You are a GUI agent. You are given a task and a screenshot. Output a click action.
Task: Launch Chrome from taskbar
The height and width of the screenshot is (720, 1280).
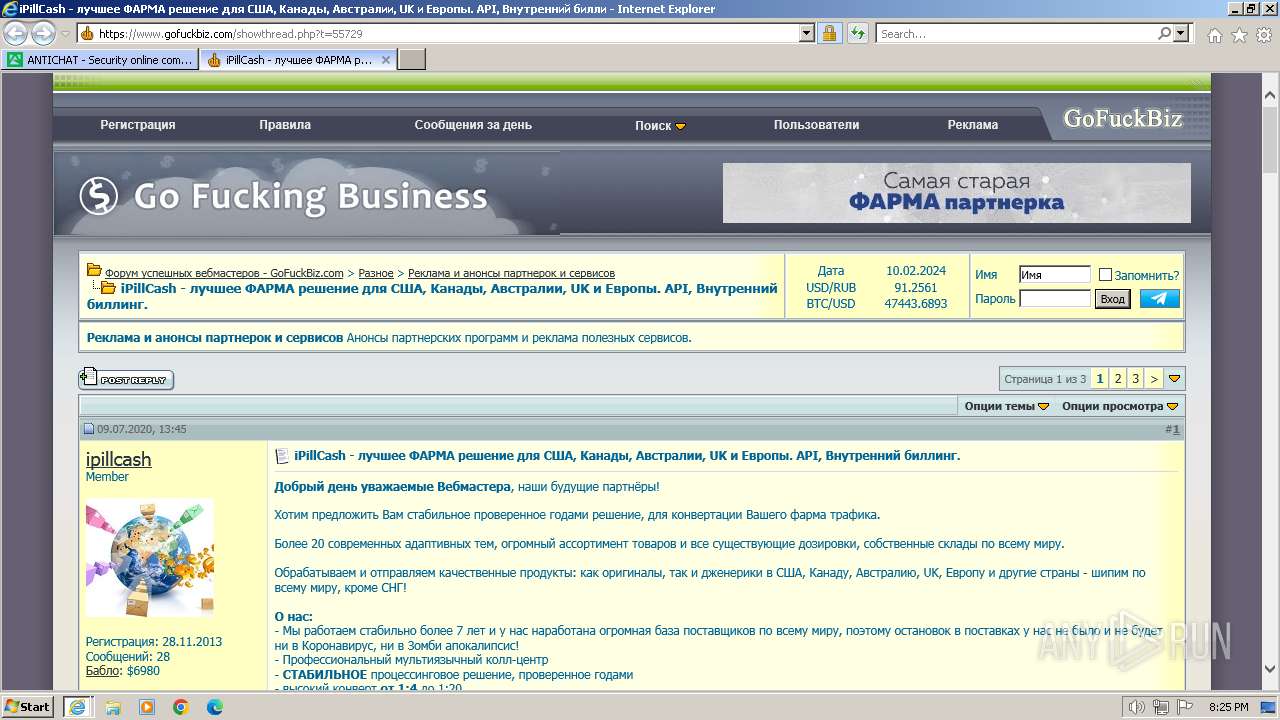point(181,707)
